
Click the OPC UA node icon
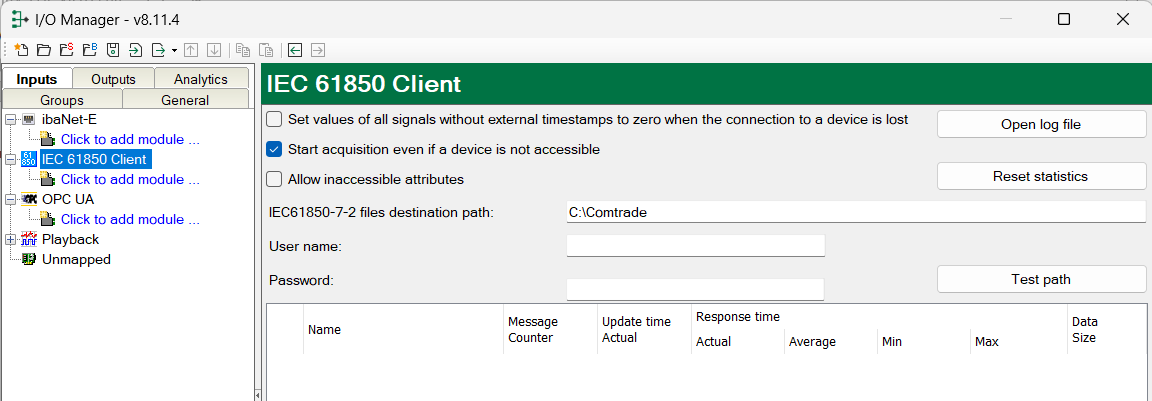click(29, 199)
